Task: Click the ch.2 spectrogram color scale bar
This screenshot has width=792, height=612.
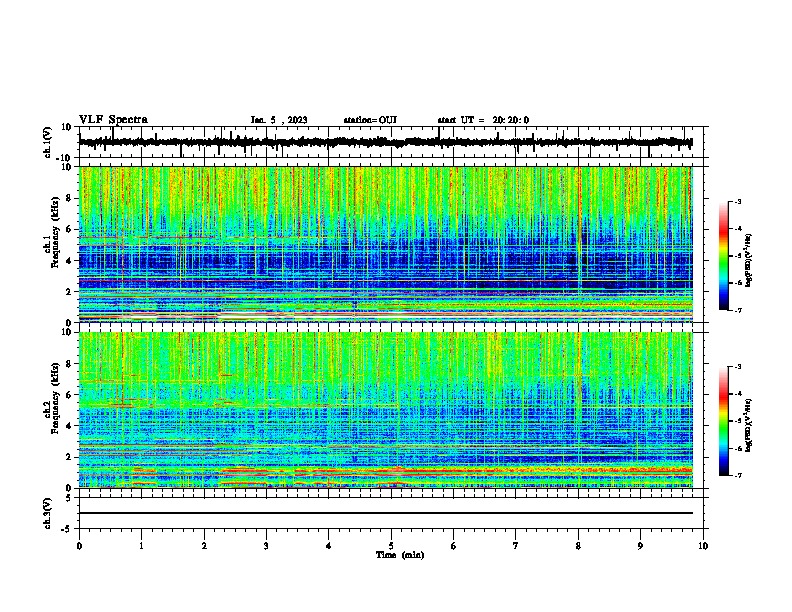Action: point(724,421)
